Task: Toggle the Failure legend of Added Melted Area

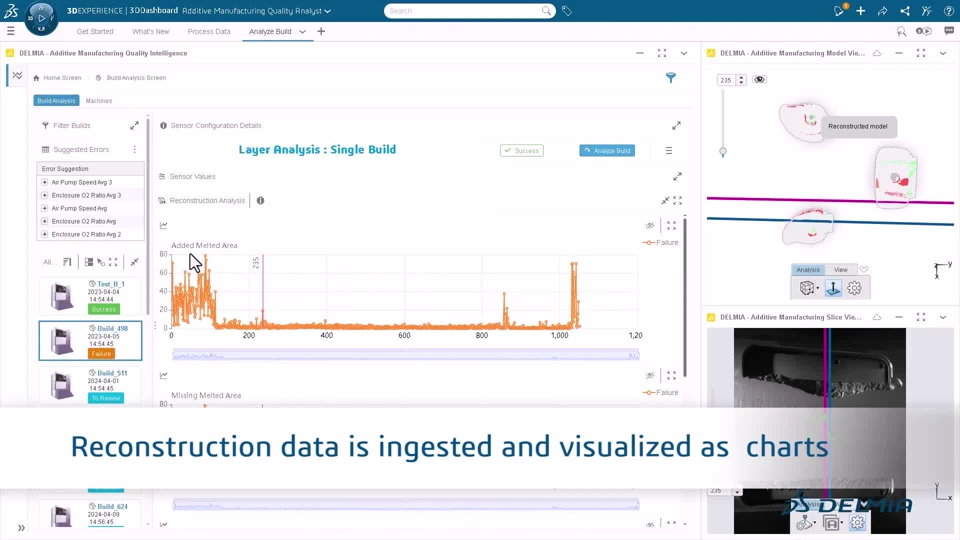Action: (x=661, y=242)
